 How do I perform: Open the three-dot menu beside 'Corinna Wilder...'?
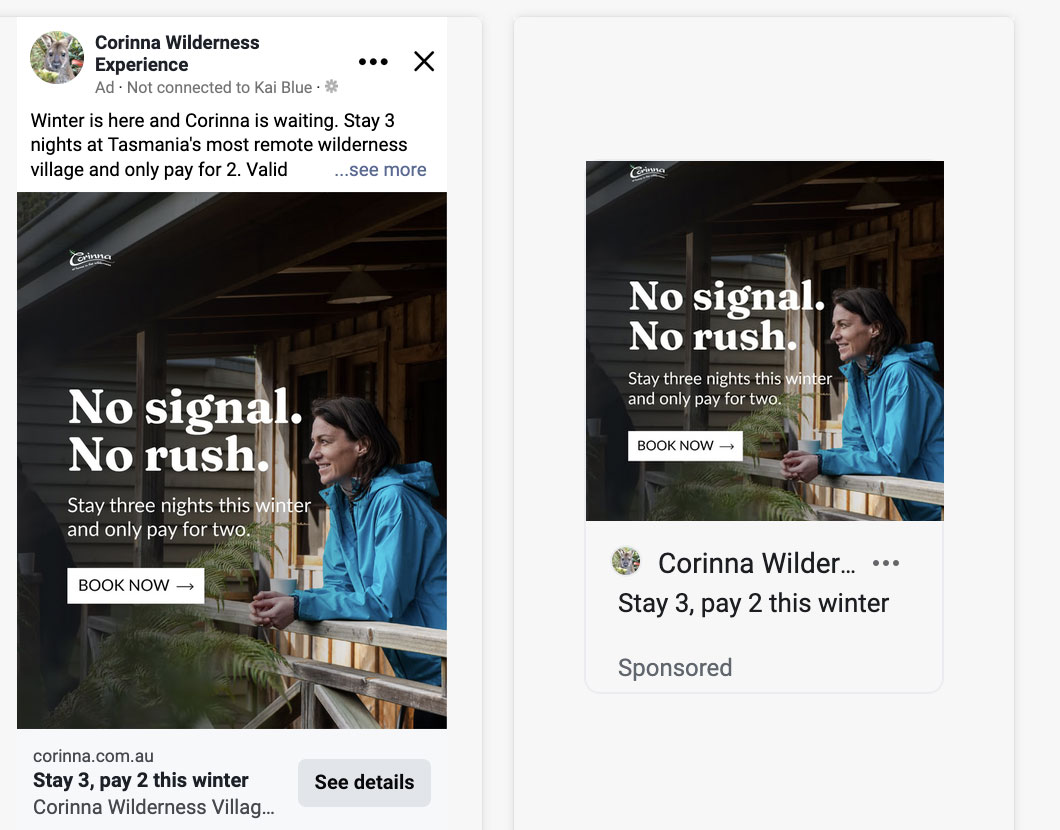[x=886, y=563]
